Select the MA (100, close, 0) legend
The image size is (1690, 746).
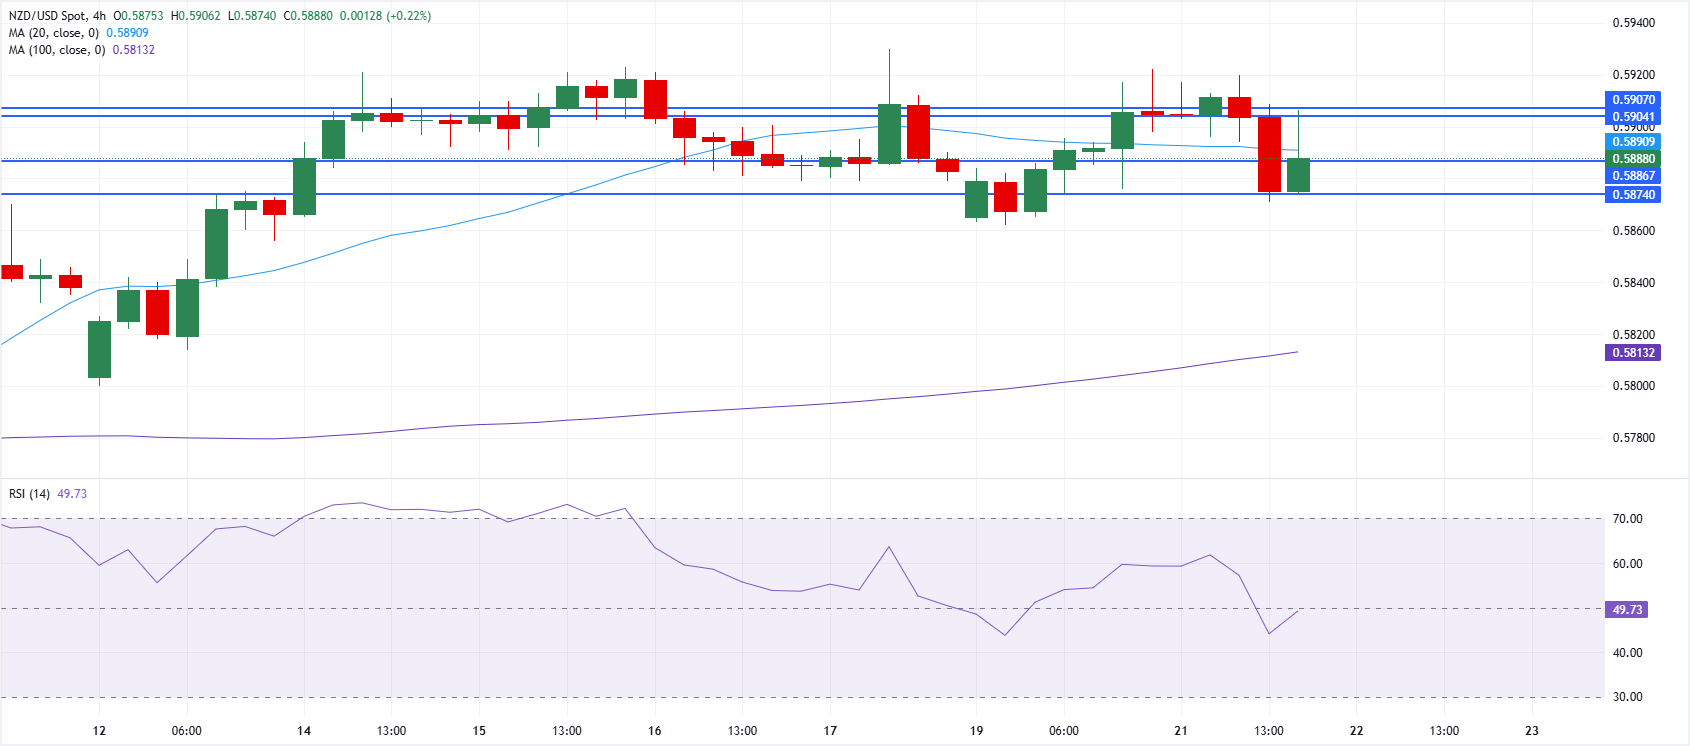[x=57, y=50]
